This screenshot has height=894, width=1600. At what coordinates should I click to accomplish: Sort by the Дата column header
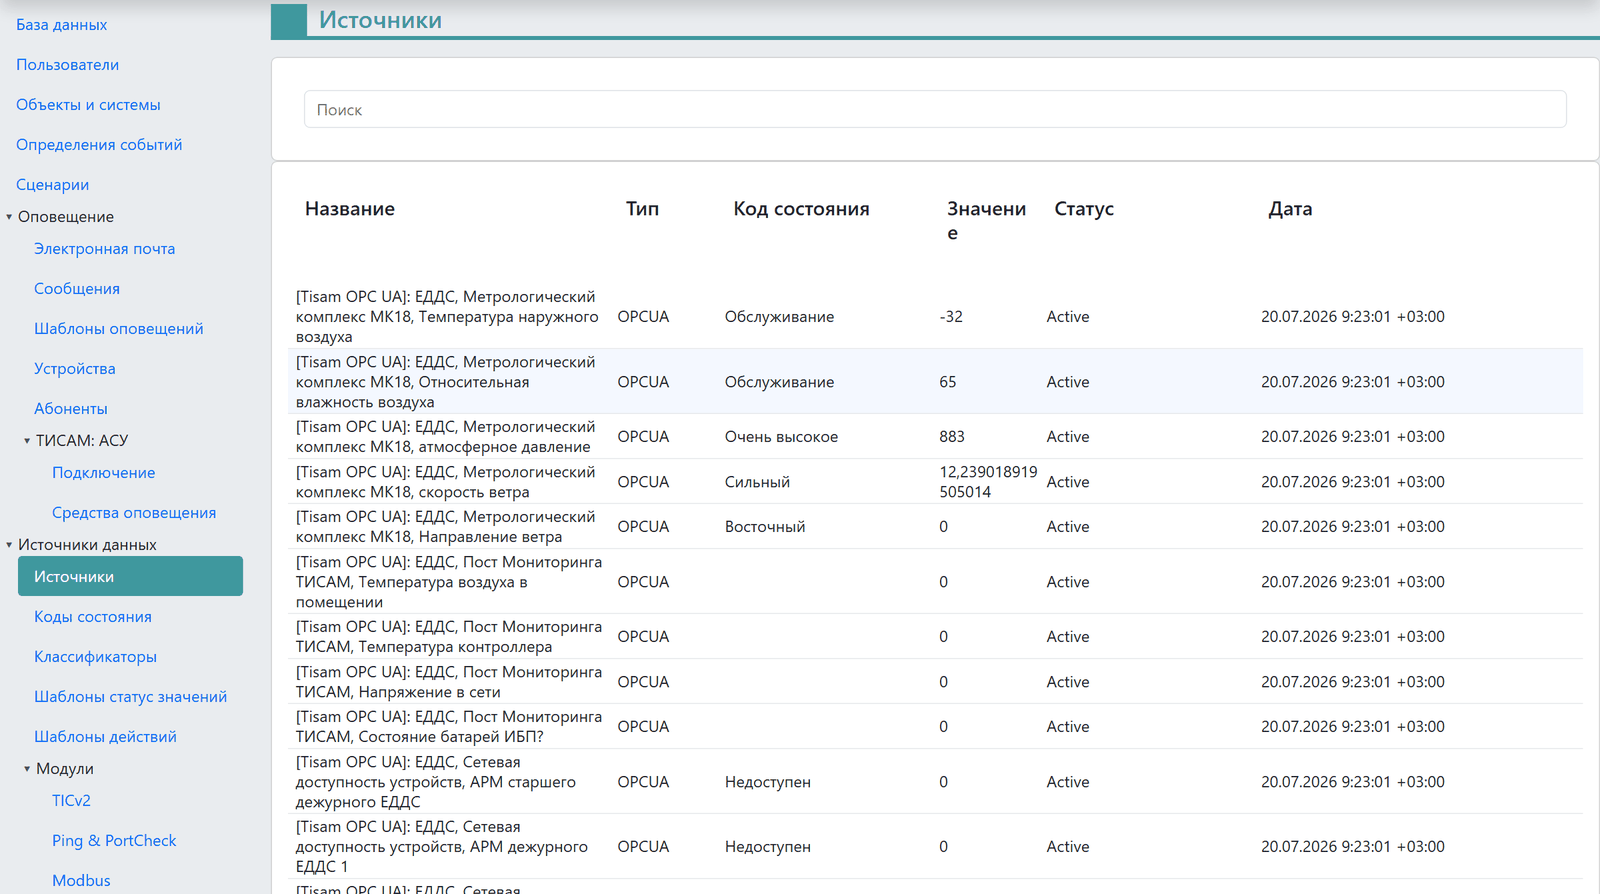[x=1290, y=208]
